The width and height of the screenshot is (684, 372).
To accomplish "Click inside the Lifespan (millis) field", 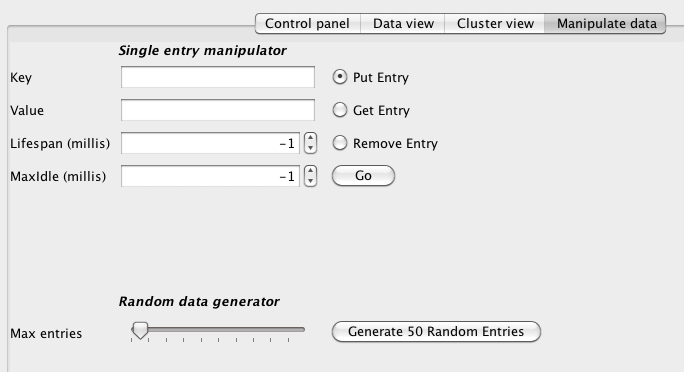I will point(210,143).
